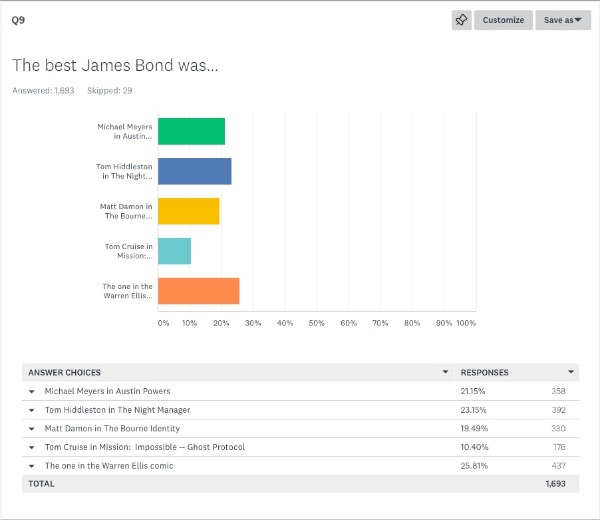Pin question Q9 with the pushpin icon
The image size is (600, 520).
461,20
